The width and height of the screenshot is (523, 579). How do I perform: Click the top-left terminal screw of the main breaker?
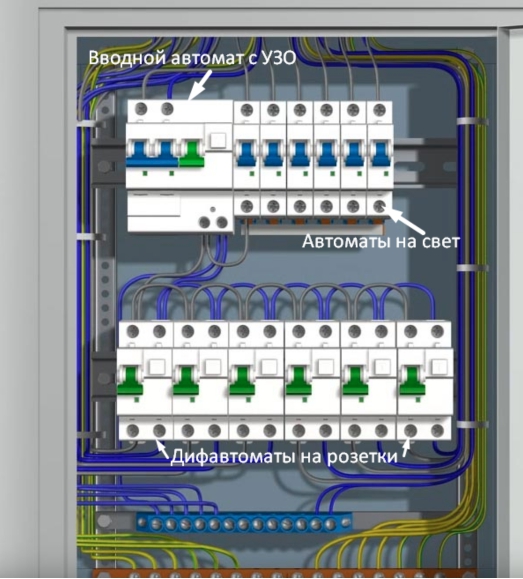click(141, 109)
